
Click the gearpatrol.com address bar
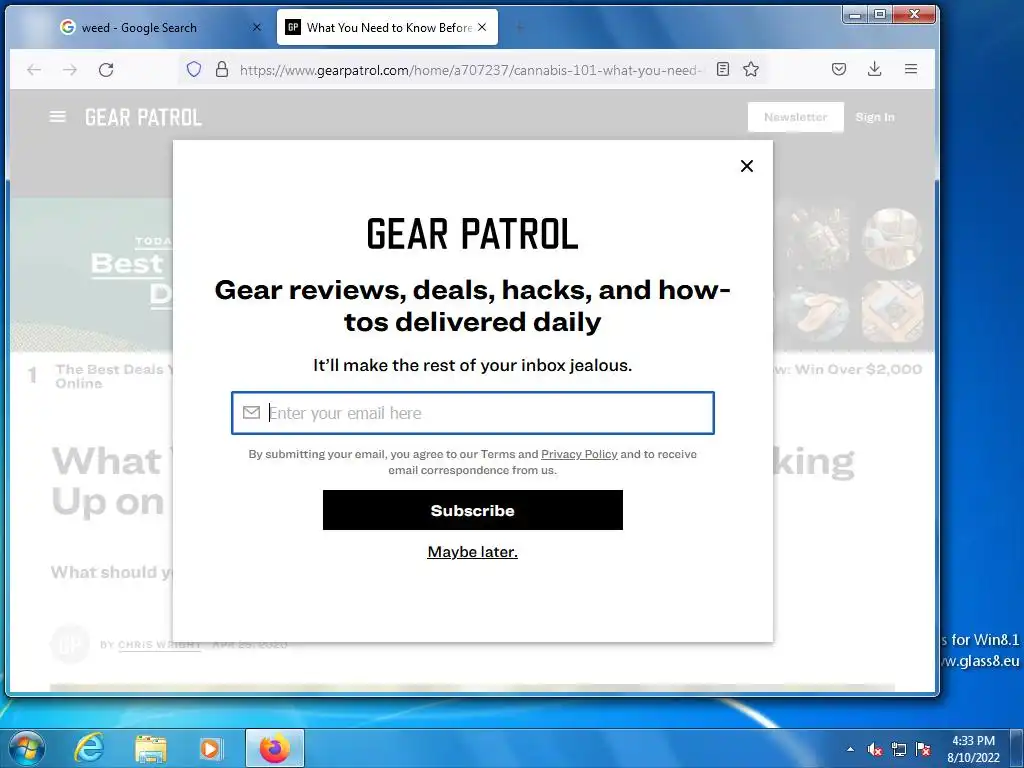point(470,70)
